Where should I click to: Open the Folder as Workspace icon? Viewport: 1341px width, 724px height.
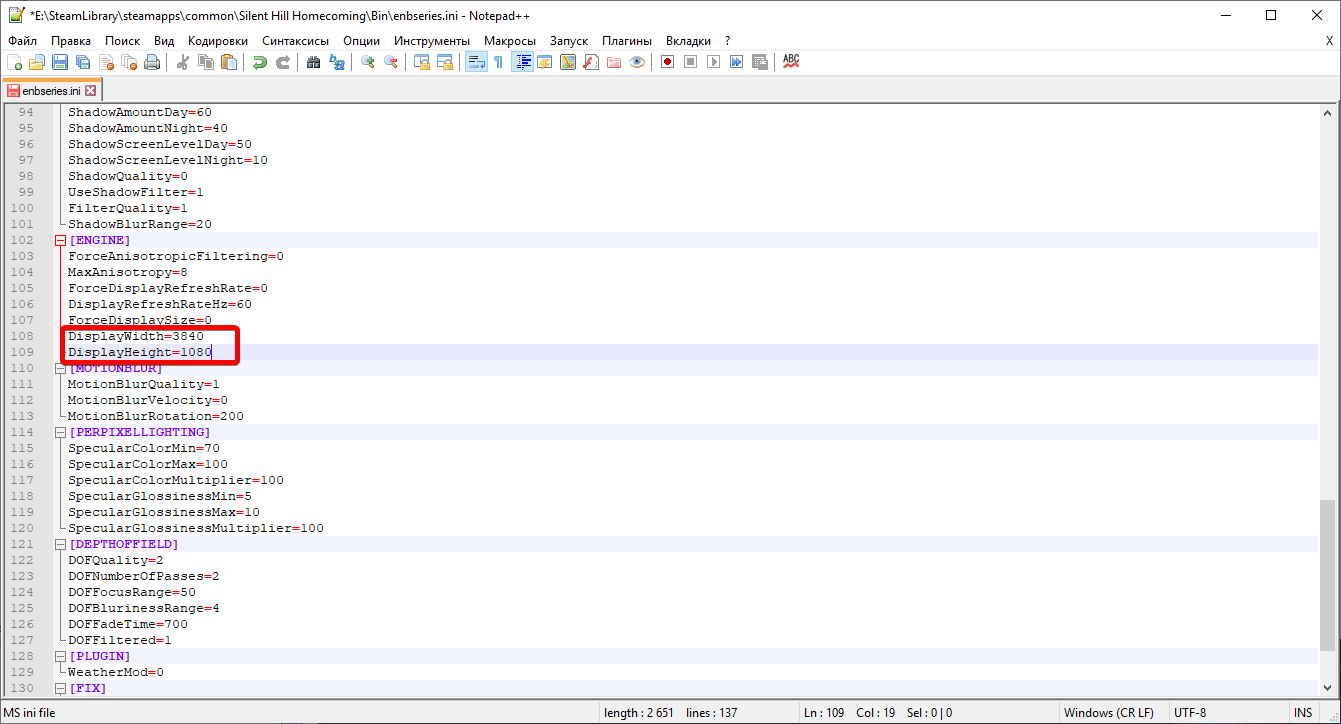(x=614, y=62)
